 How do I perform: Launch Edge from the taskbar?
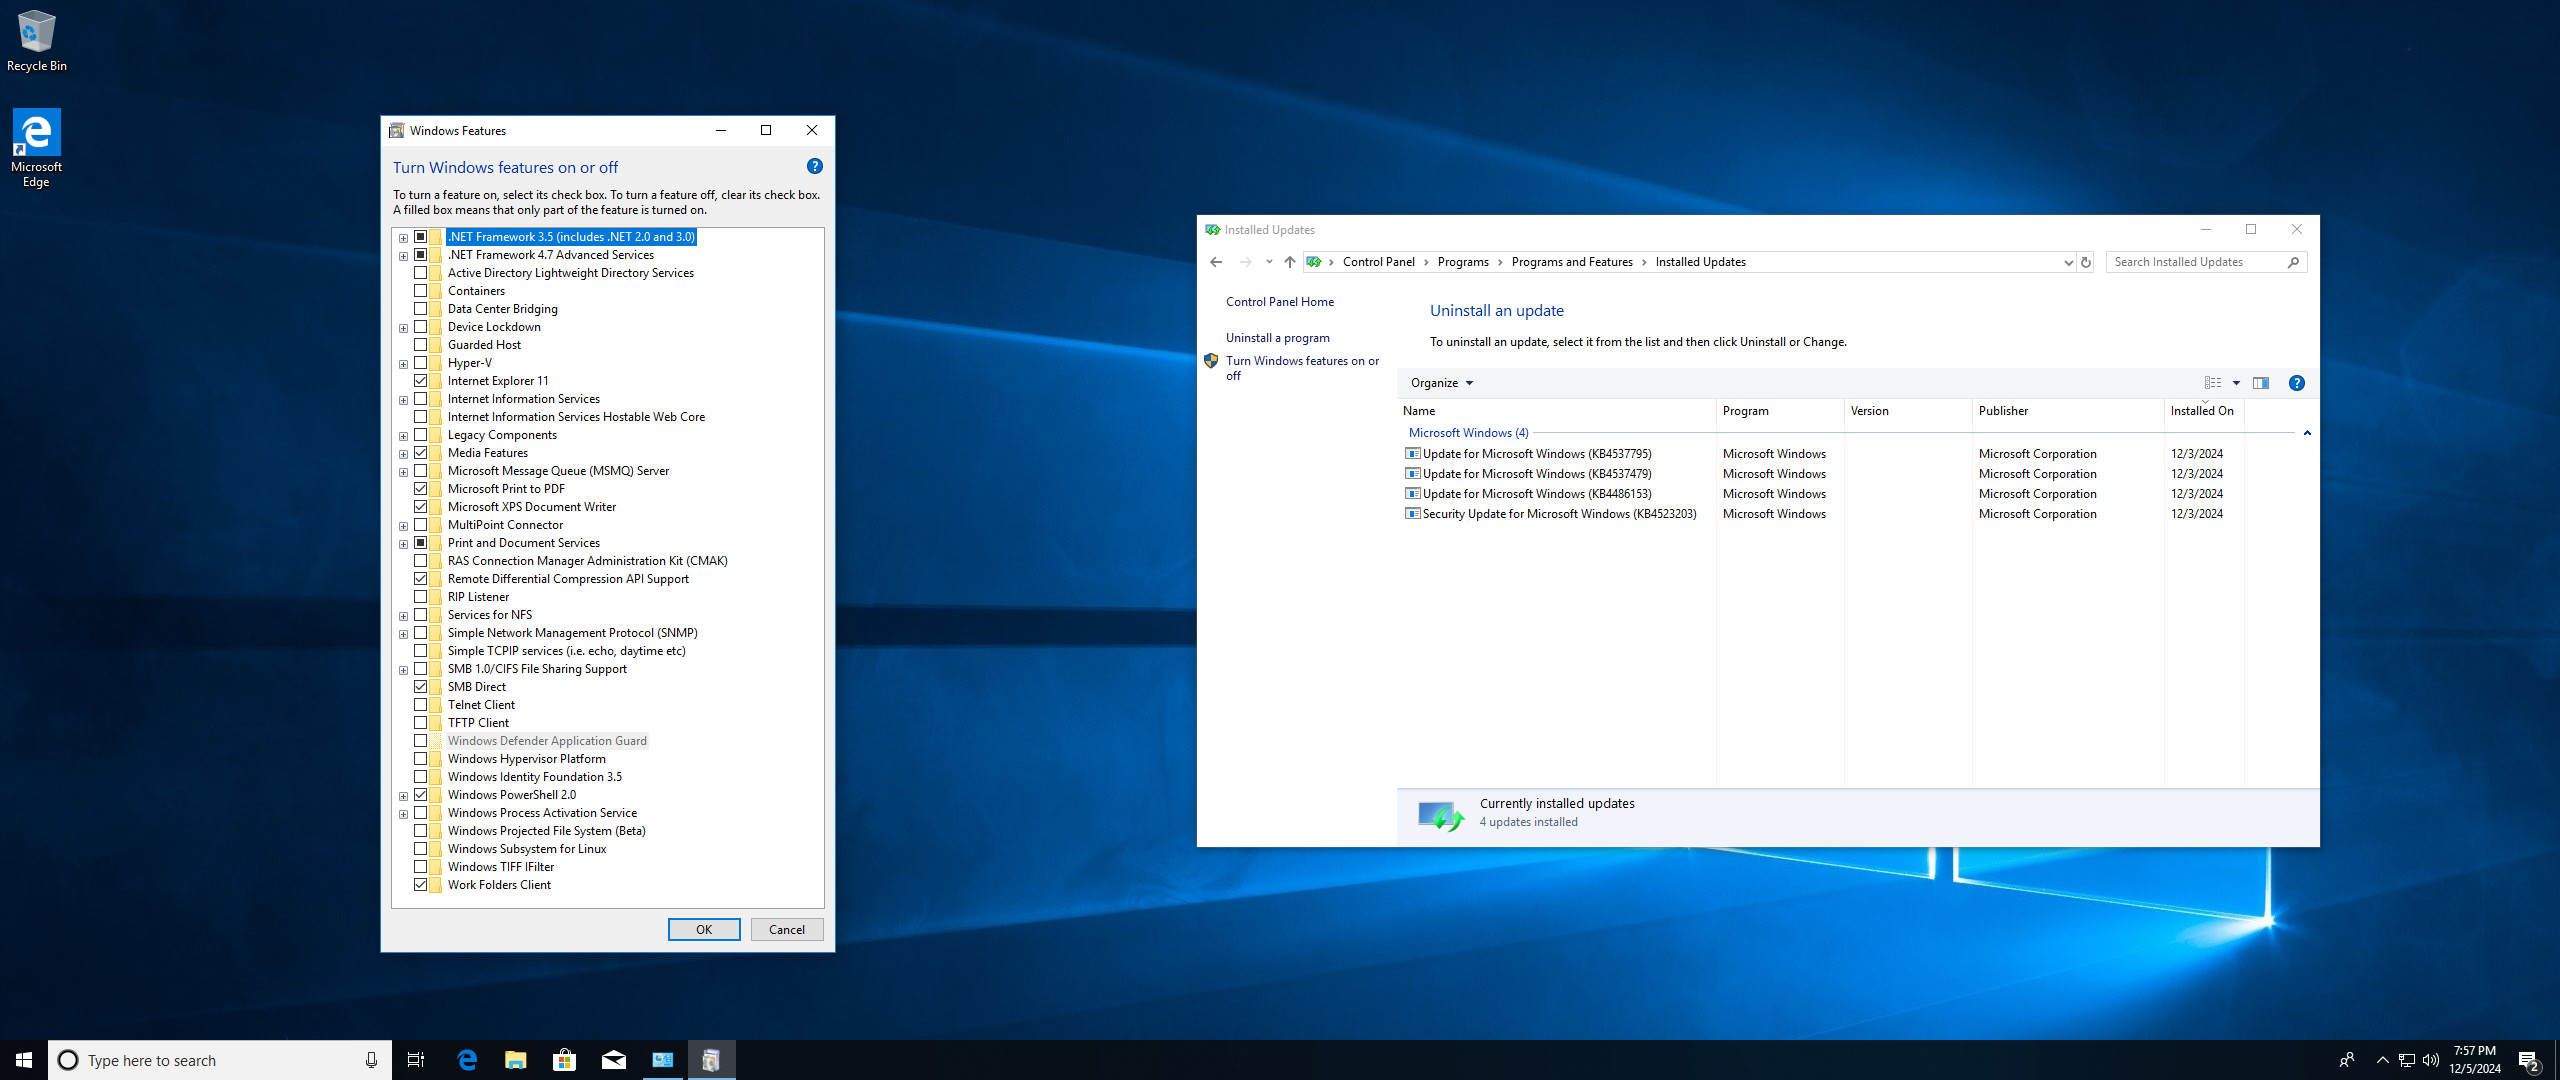(467, 1060)
